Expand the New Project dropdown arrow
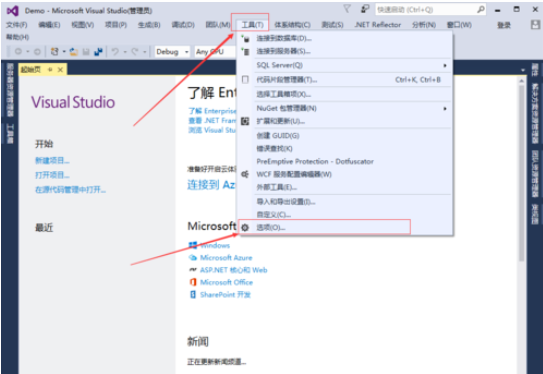 (x=64, y=52)
